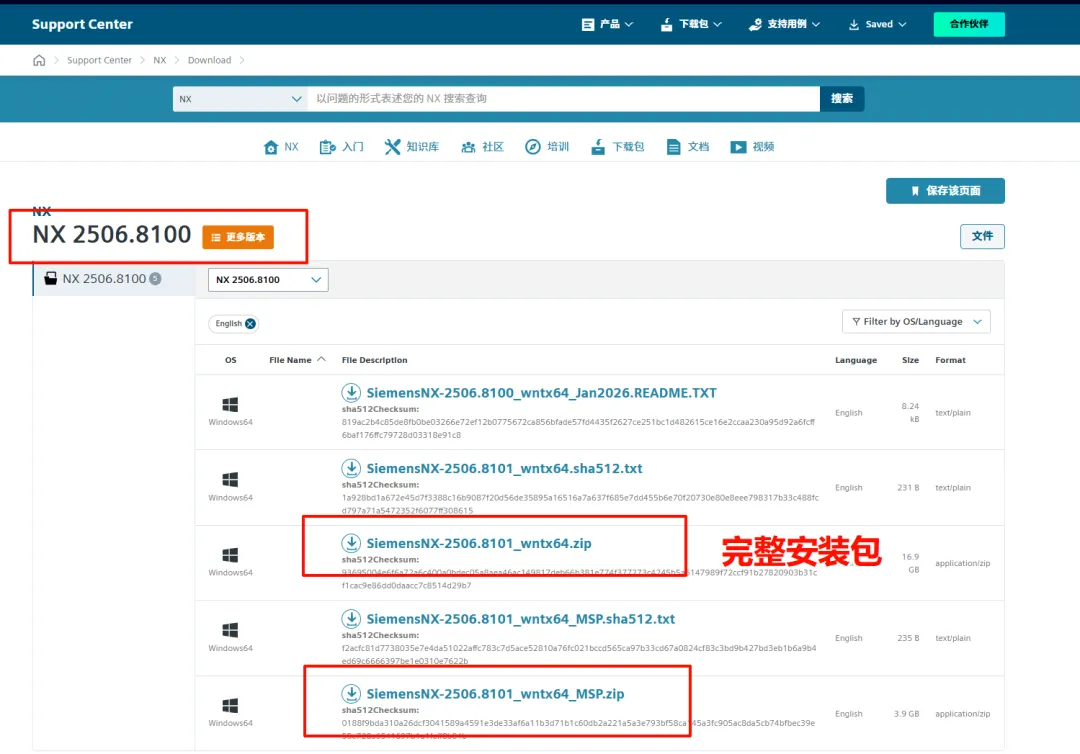Viewport: 1080px width, 754px height.
Task: Open the 社区 community tab
Action: click(x=482, y=147)
